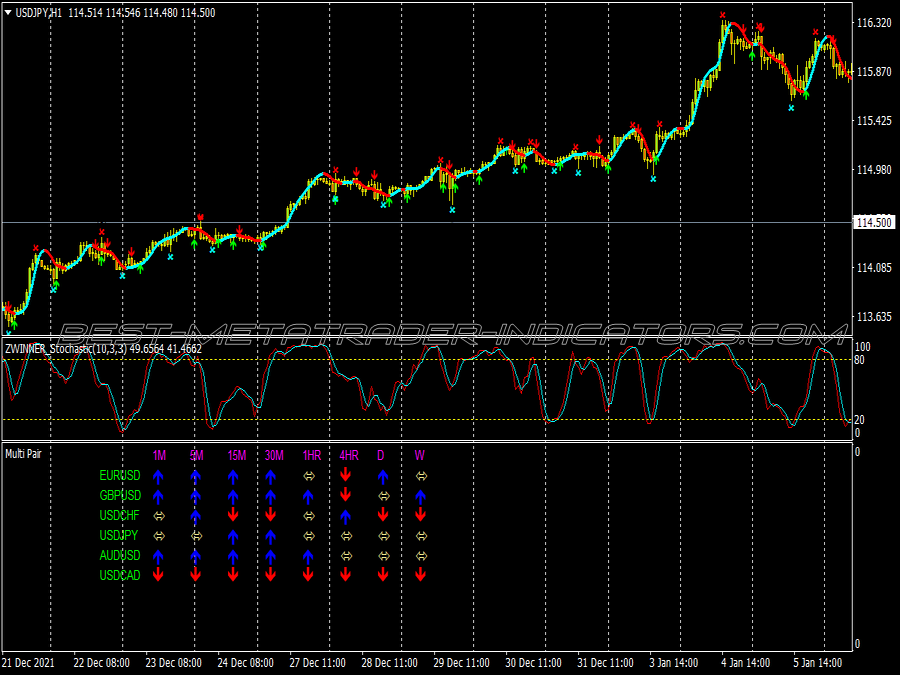The image size is (900, 675).
Task: Click USDCAD 30M red down arrow
Action: pyautogui.click(x=271, y=575)
